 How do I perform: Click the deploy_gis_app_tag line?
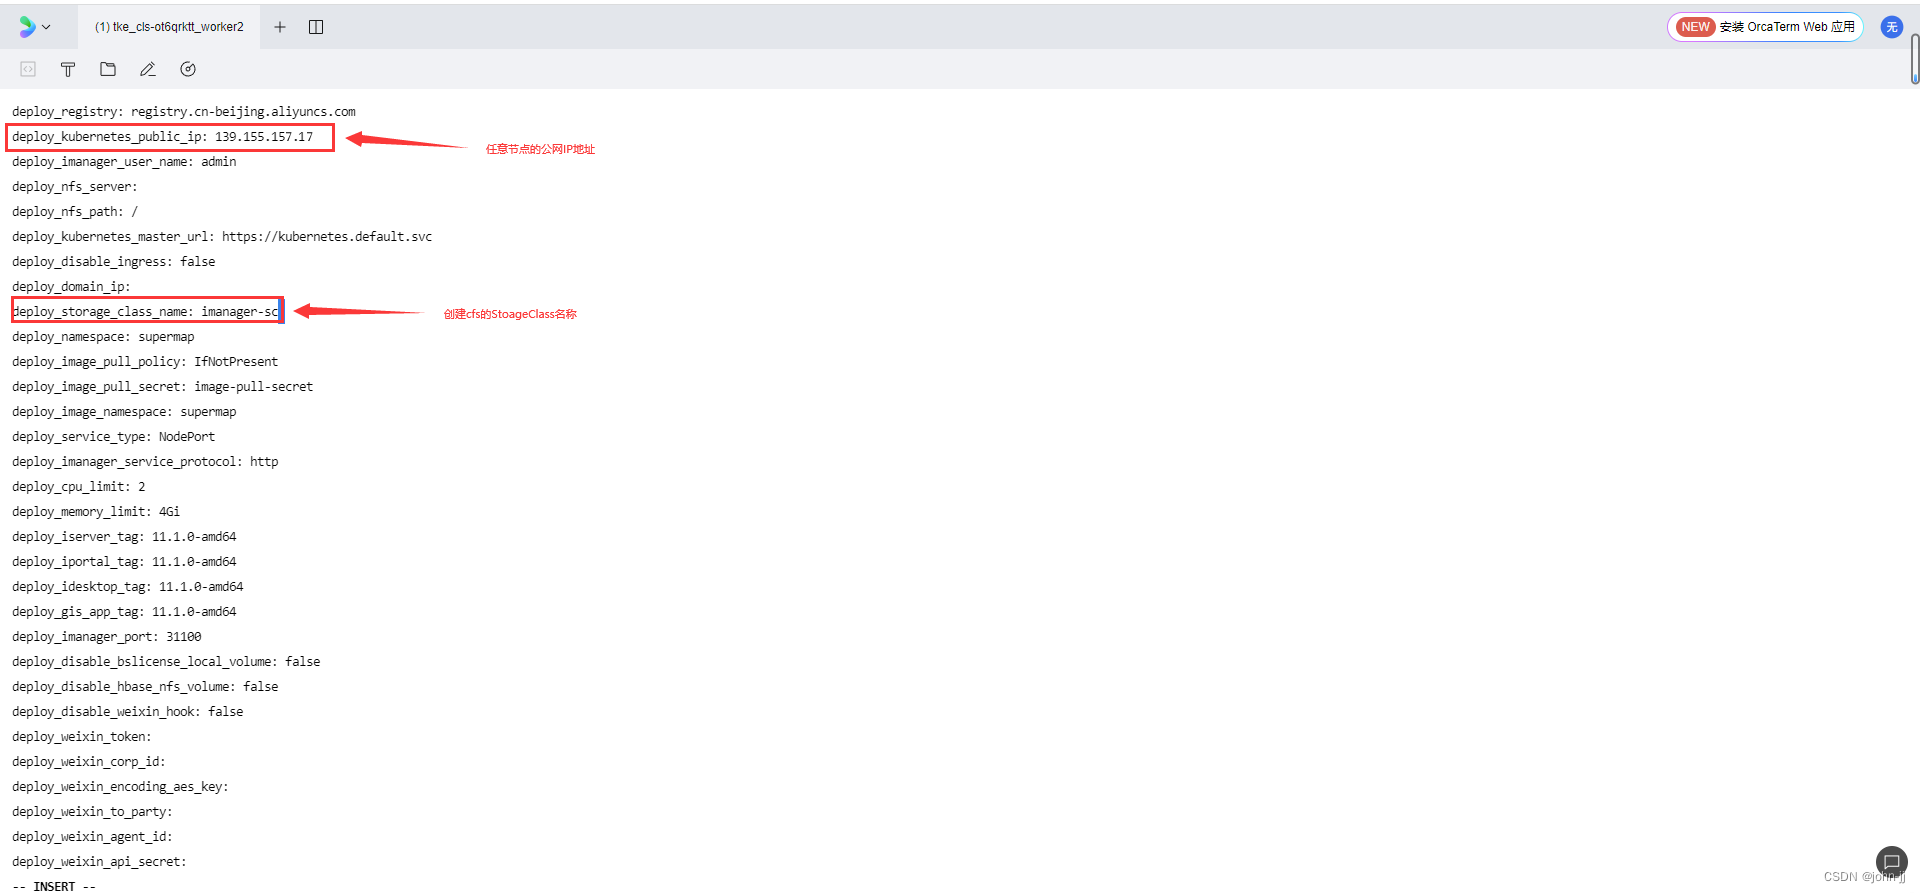[124, 611]
